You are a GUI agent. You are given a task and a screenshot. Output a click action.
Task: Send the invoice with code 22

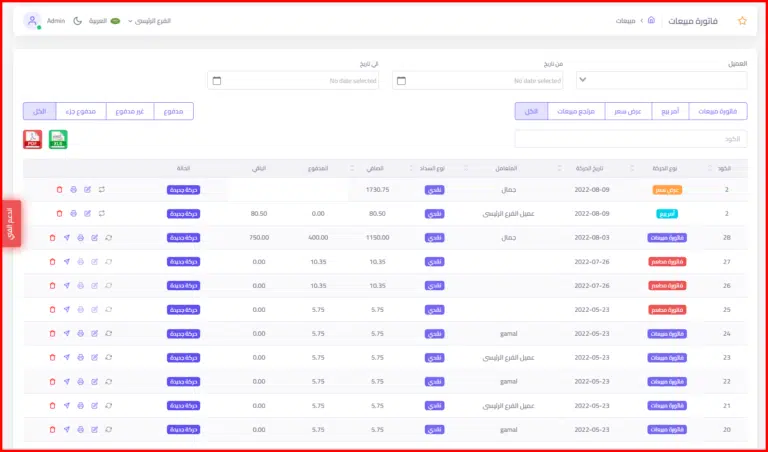(66, 381)
